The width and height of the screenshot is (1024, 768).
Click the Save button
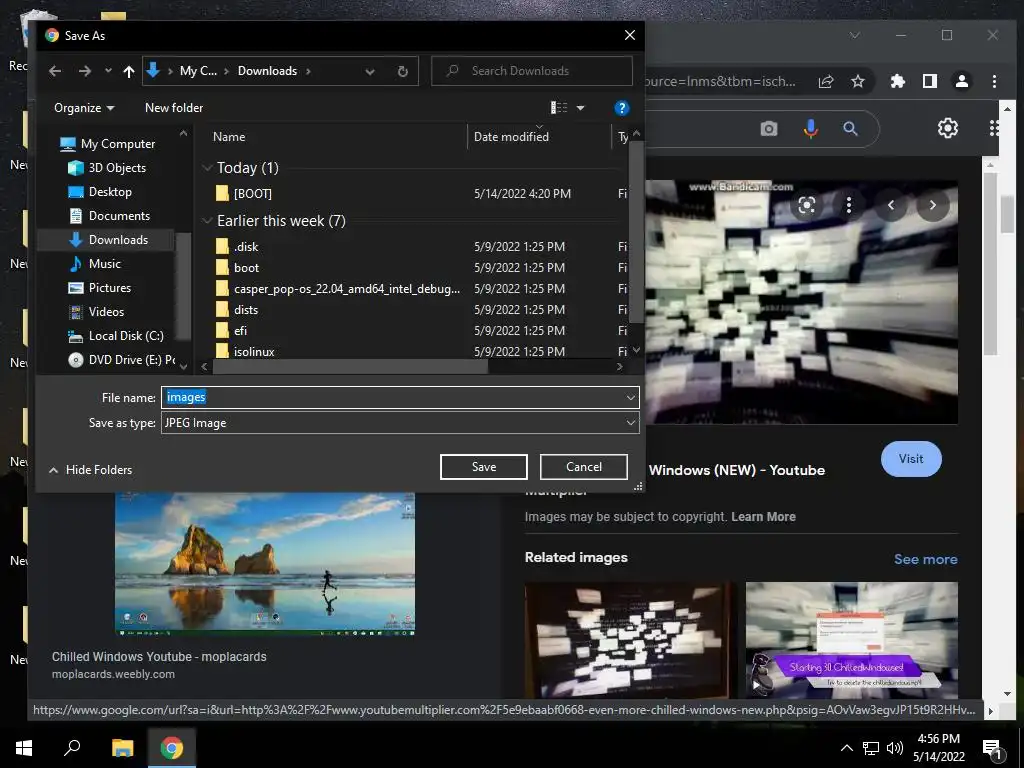pos(484,467)
